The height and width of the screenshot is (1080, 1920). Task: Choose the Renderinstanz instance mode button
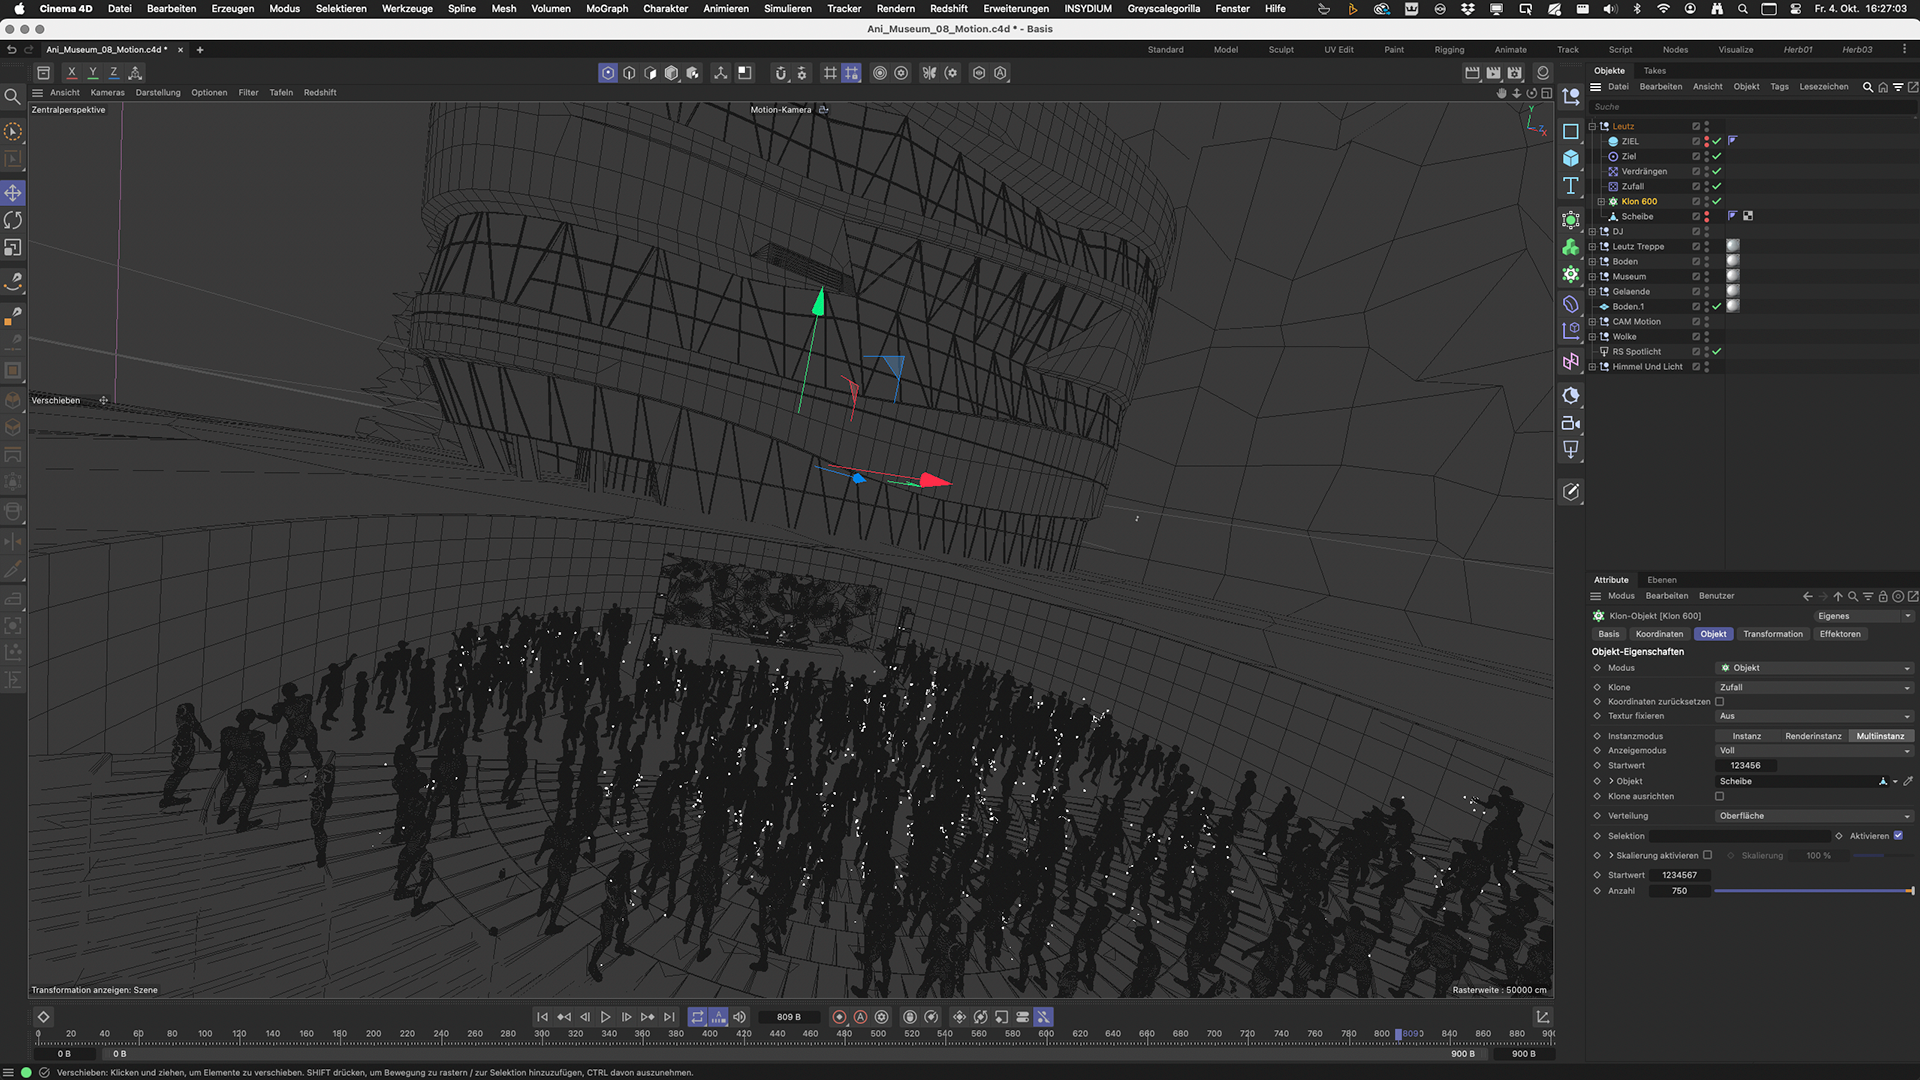coord(1813,736)
